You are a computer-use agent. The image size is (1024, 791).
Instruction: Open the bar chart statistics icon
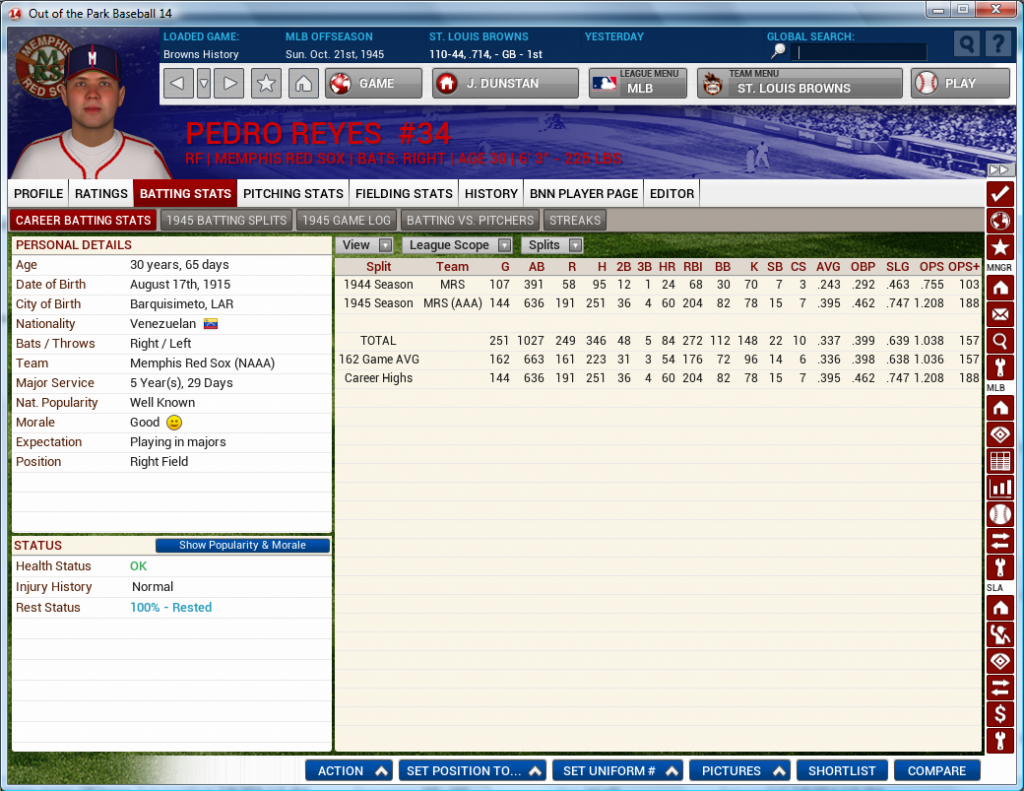(999, 488)
